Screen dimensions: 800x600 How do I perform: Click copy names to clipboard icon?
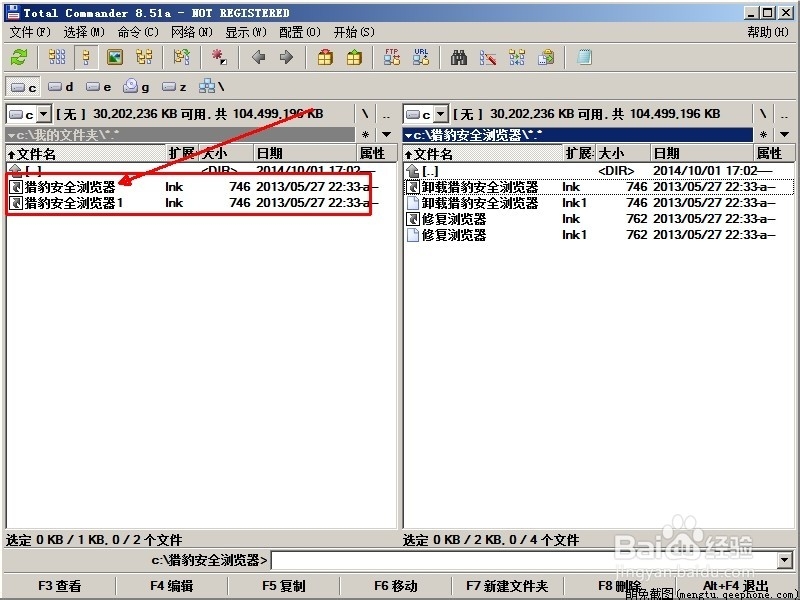(546, 57)
